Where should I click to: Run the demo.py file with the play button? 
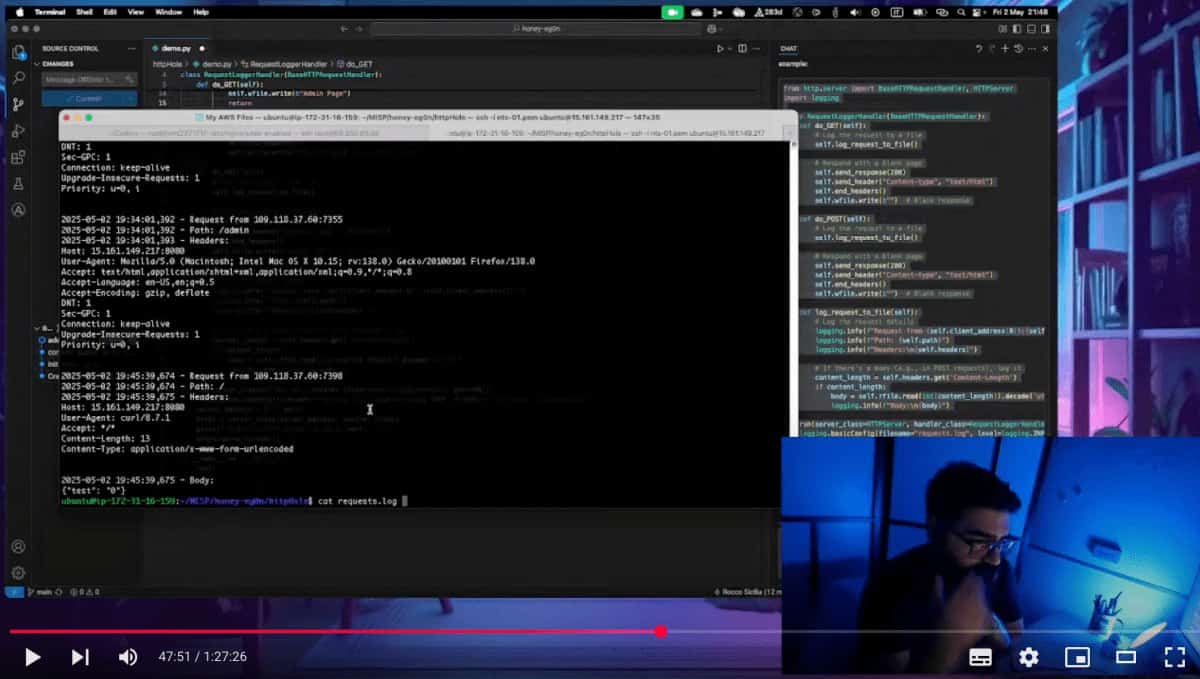[720, 47]
